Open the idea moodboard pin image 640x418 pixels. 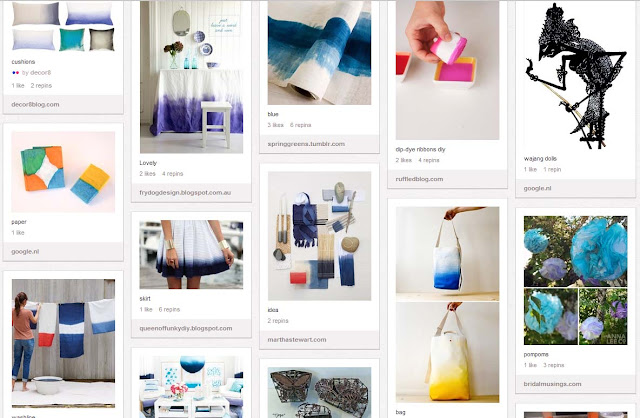pyautogui.click(x=319, y=236)
